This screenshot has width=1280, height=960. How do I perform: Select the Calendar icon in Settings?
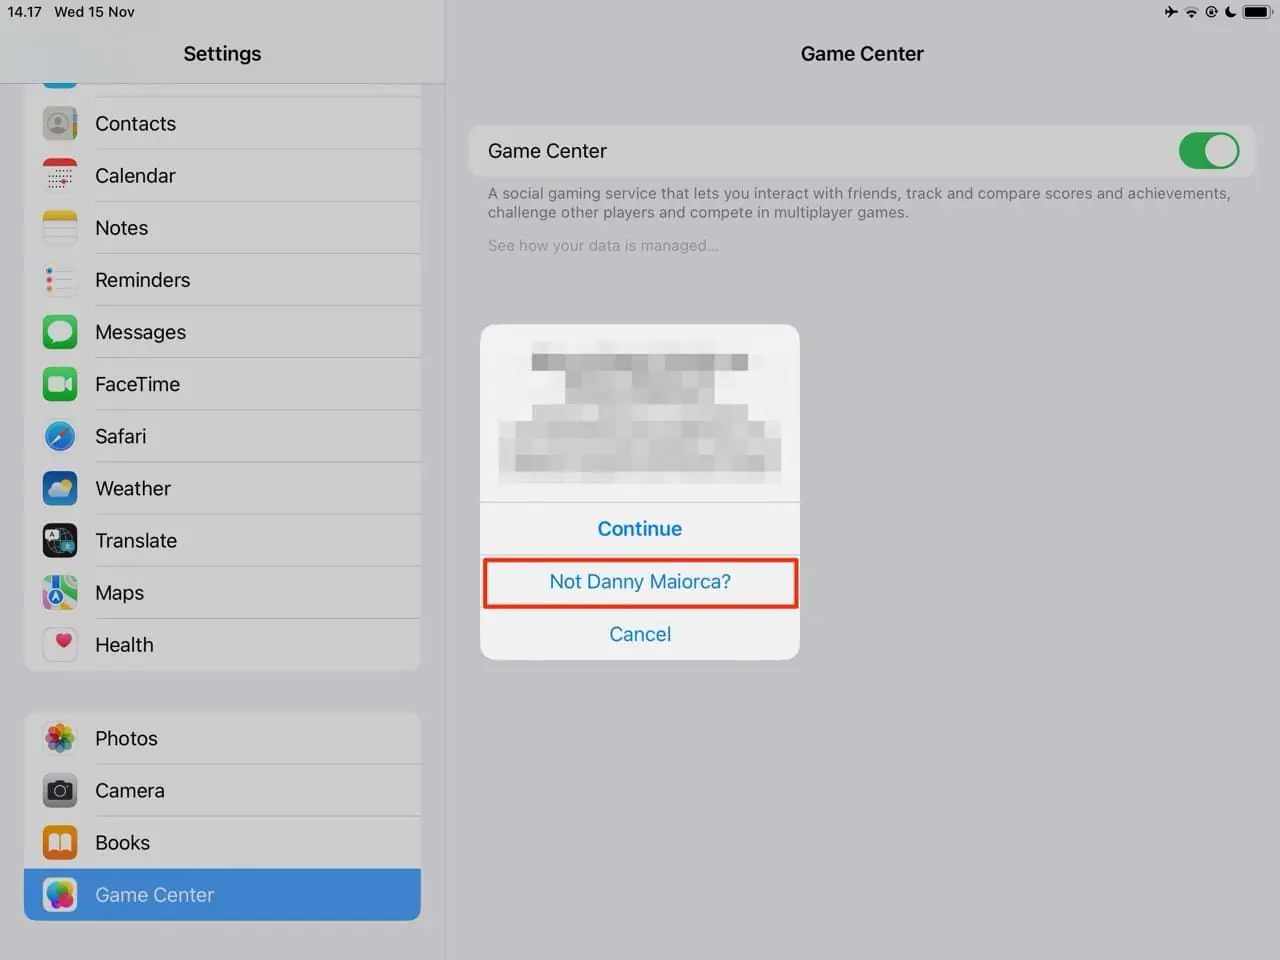point(59,175)
